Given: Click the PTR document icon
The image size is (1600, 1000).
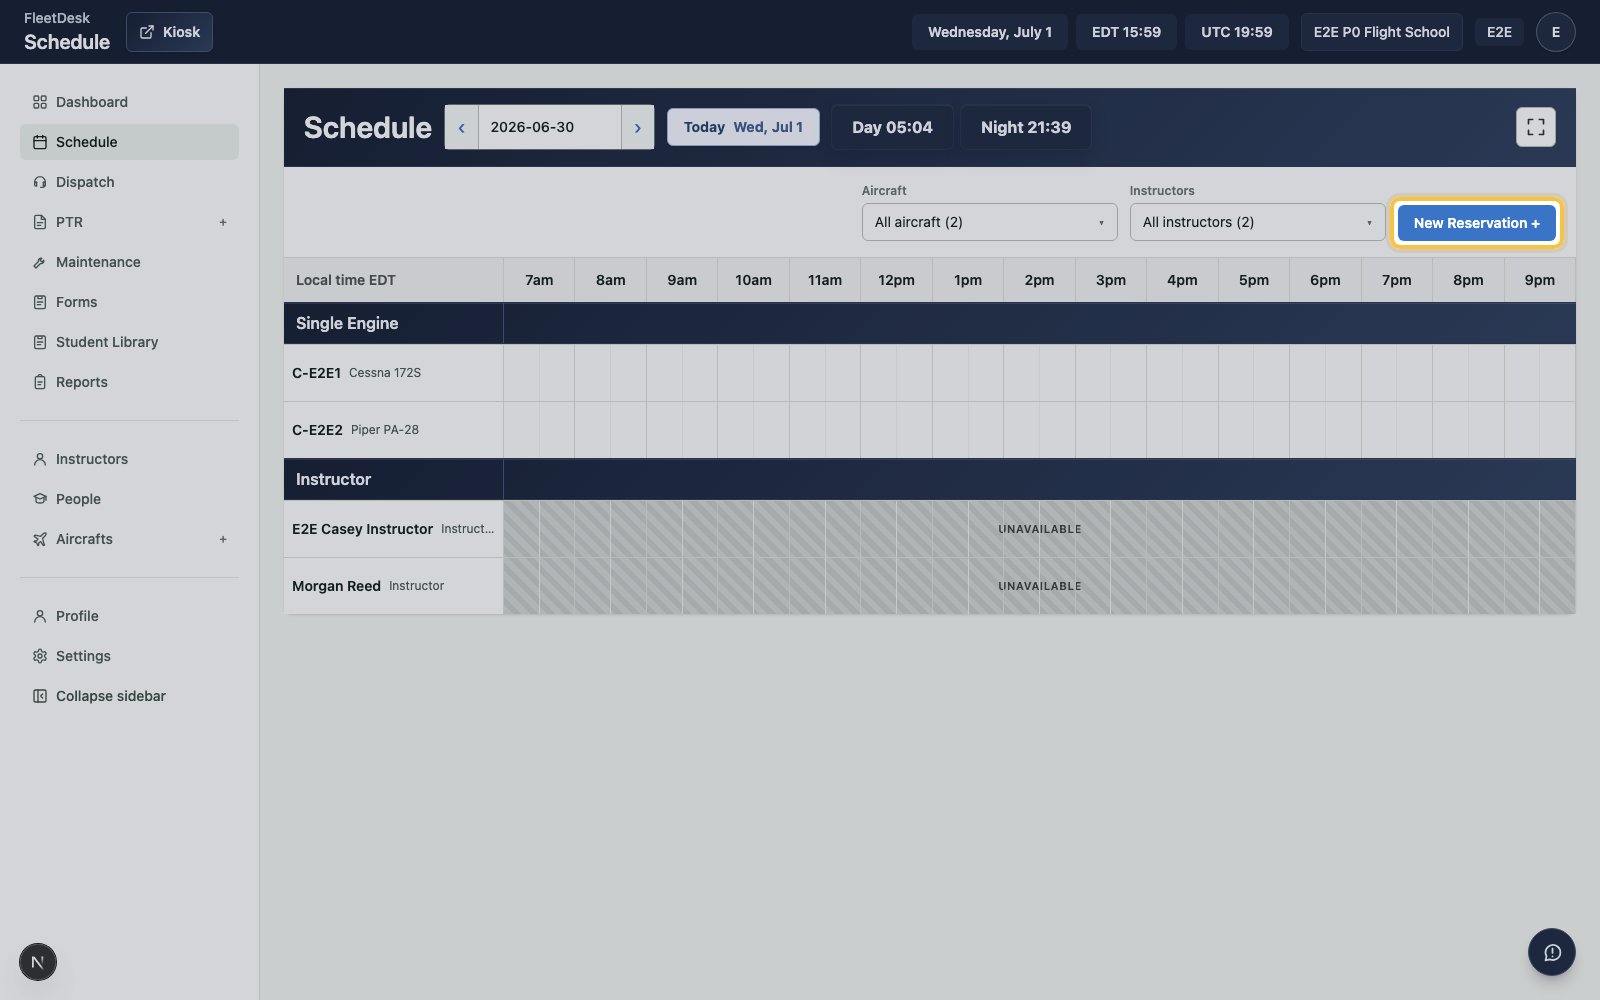Looking at the screenshot, I should click(40, 222).
